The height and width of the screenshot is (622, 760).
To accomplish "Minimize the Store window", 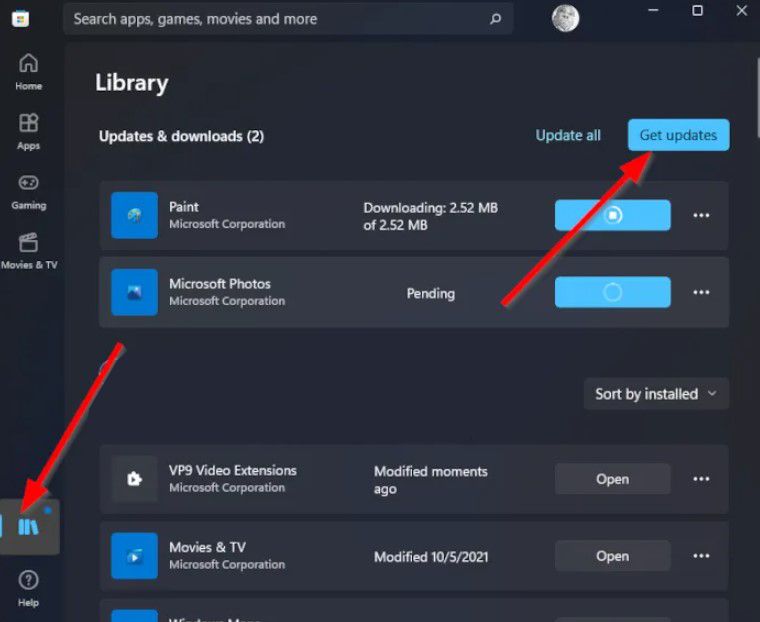I will 653,10.
